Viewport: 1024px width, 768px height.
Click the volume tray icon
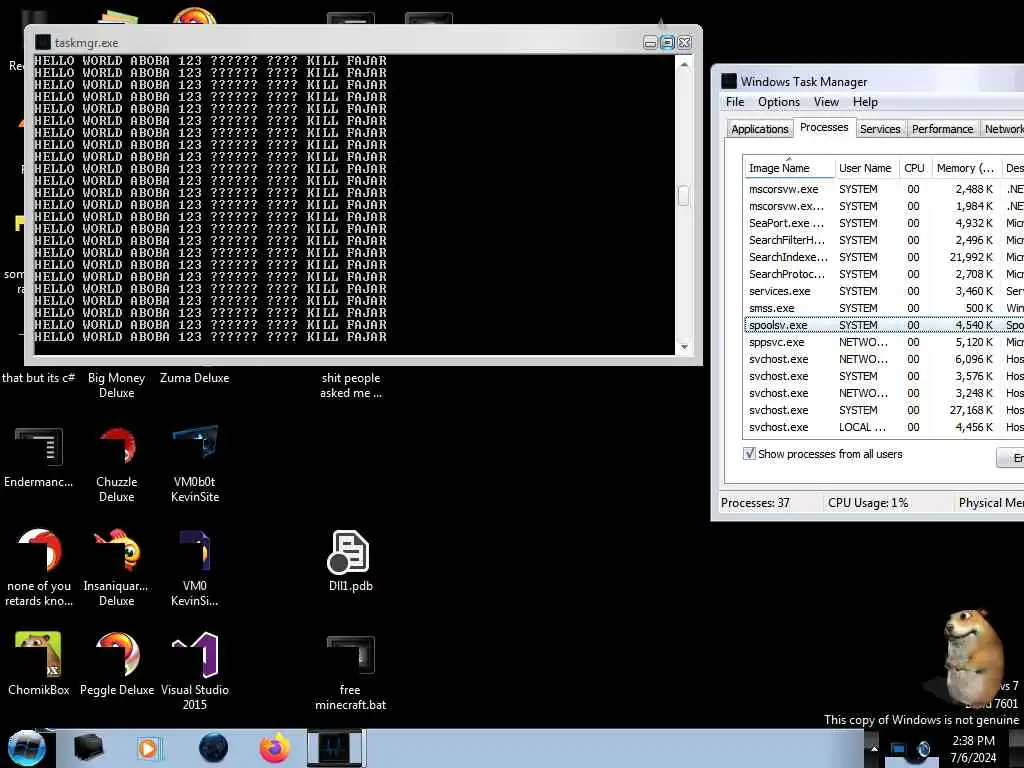[x=923, y=749]
